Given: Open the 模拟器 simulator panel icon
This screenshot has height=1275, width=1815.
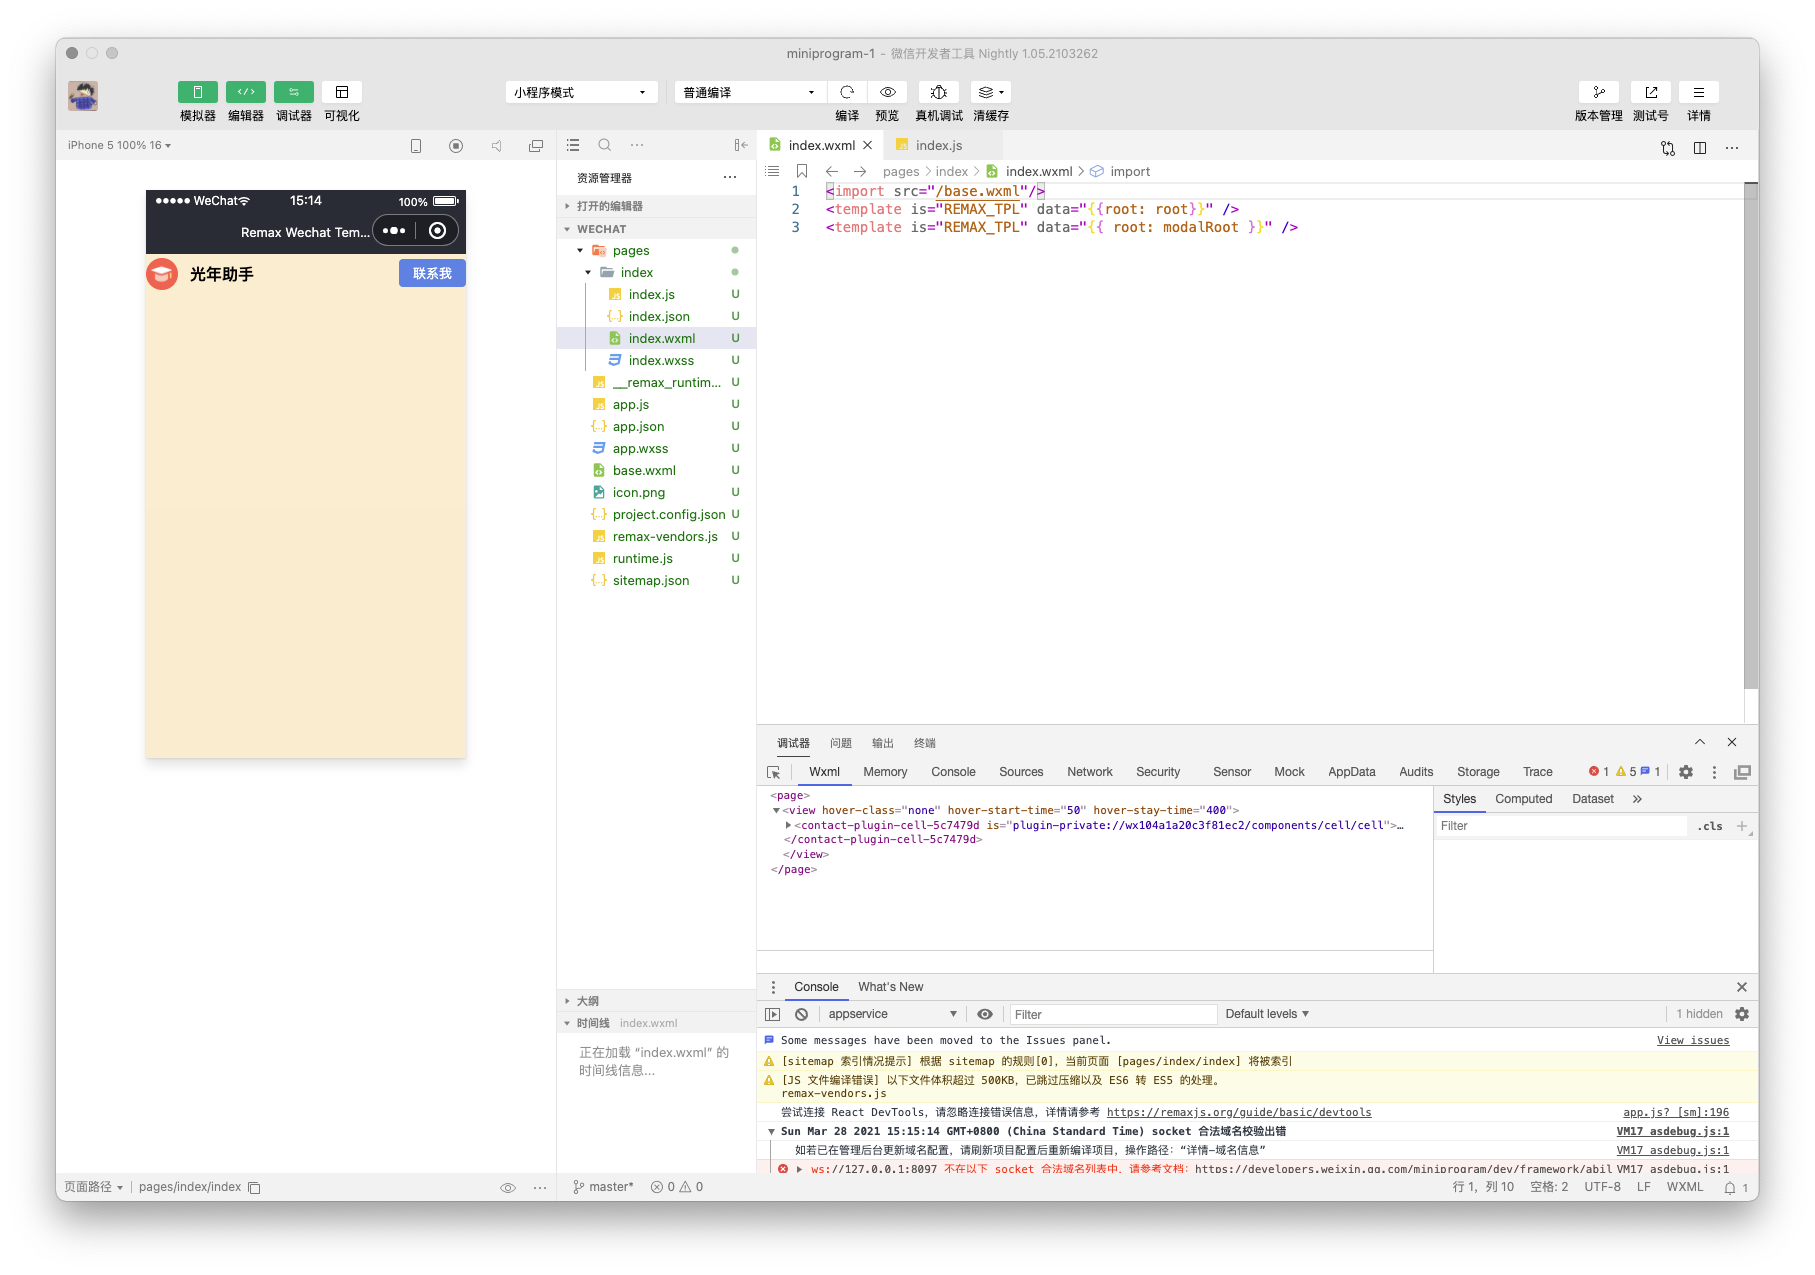Looking at the screenshot, I should click(197, 92).
